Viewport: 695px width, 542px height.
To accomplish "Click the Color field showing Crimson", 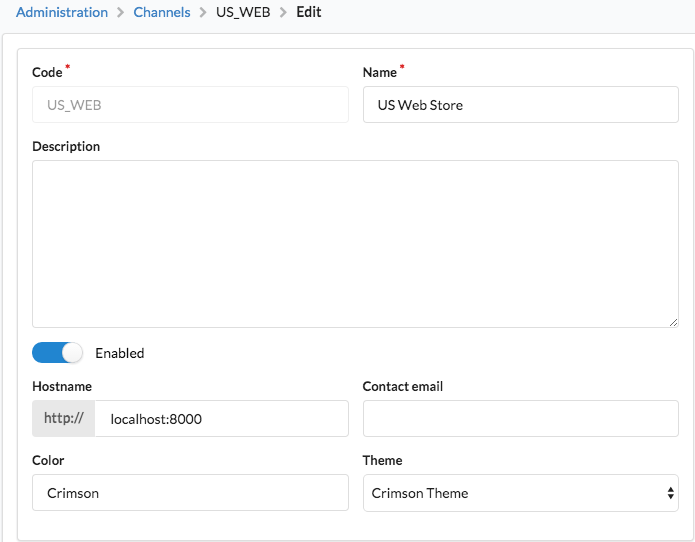I will click(190, 492).
